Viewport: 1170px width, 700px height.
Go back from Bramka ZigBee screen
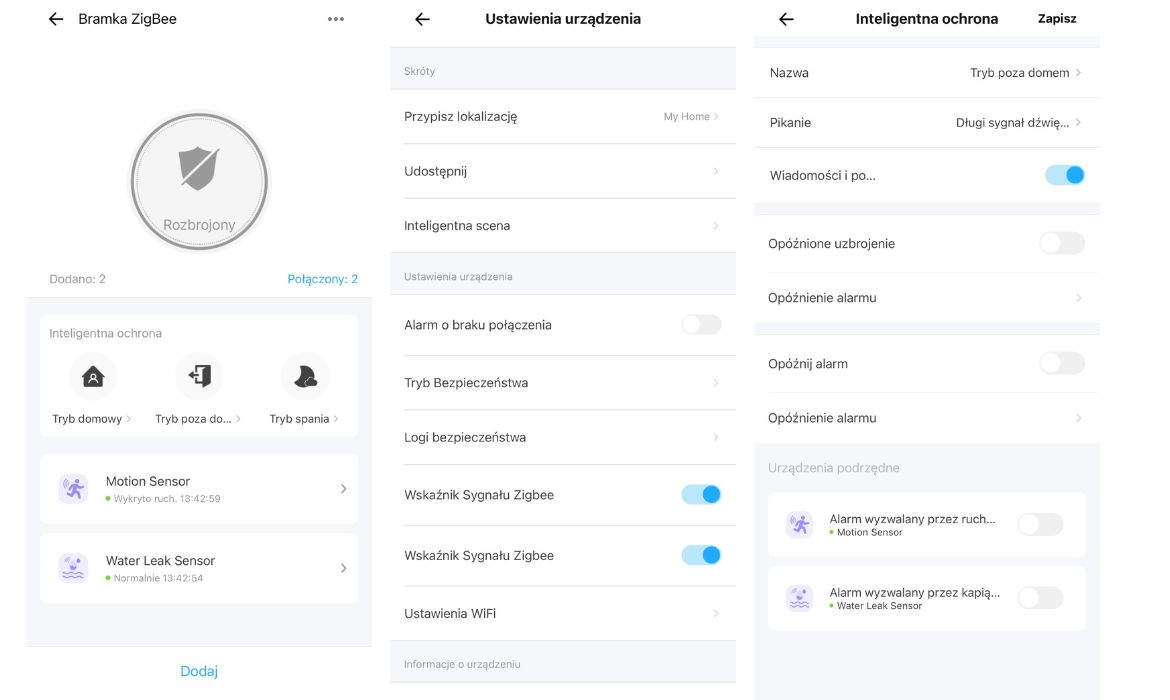point(56,19)
